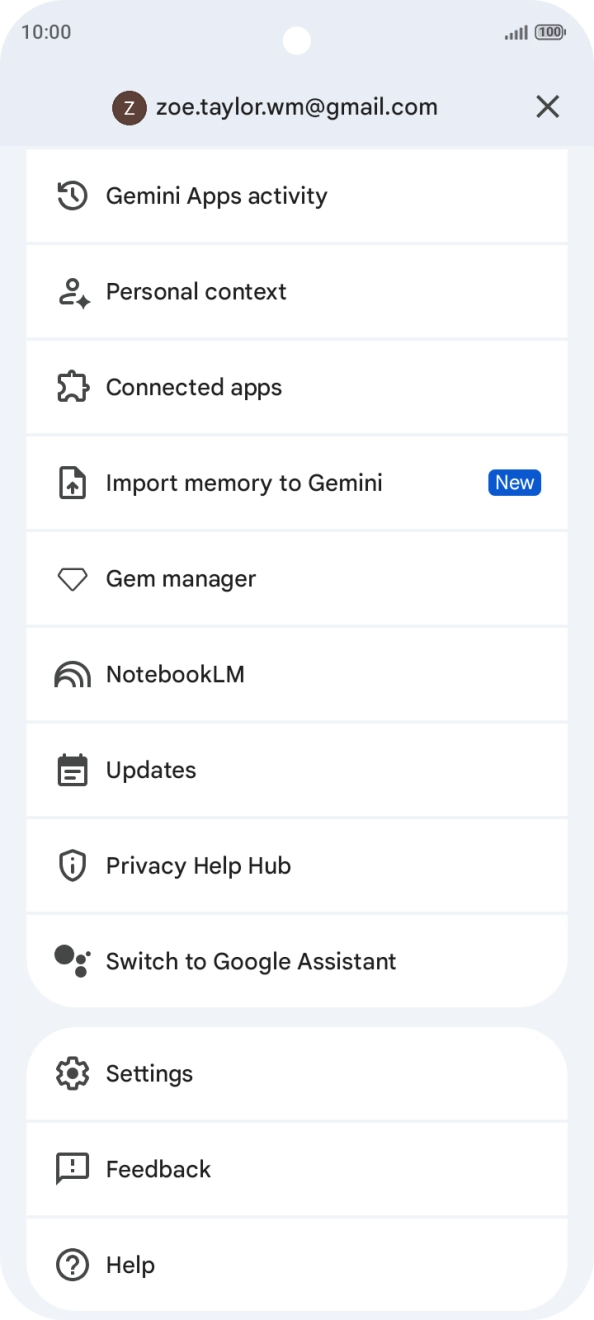Tap the Settings gear icon
This screenshot has height=1320, width=594.
click(x=72, y=1074)
